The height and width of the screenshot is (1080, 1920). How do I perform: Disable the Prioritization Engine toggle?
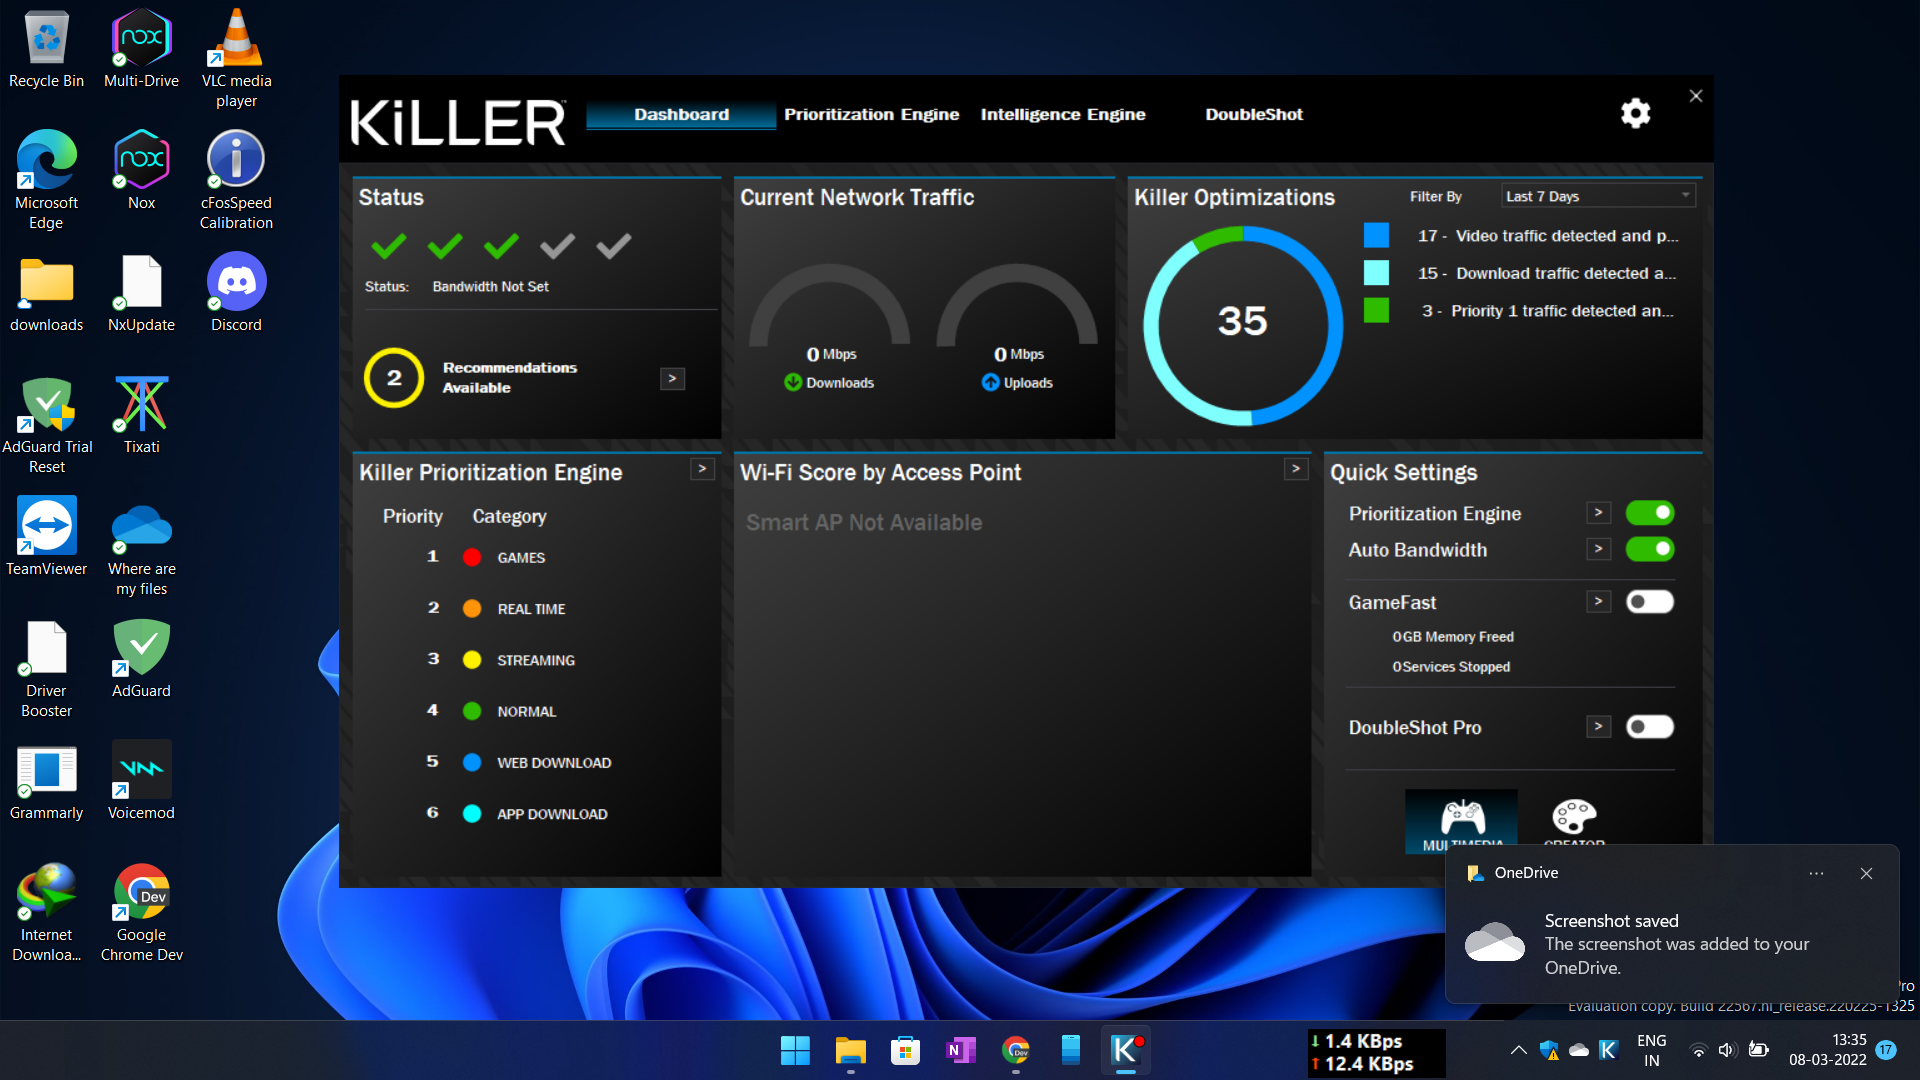pyautogui.click(x=1649, y=513)
